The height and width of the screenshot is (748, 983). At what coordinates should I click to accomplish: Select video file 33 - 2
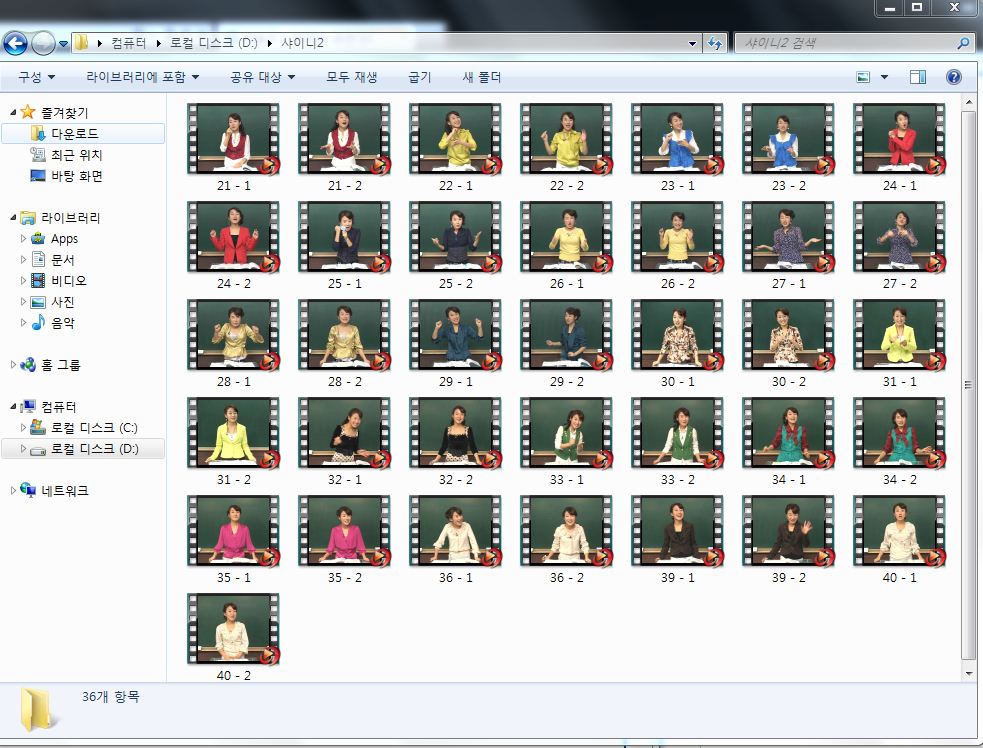[677, 441]
